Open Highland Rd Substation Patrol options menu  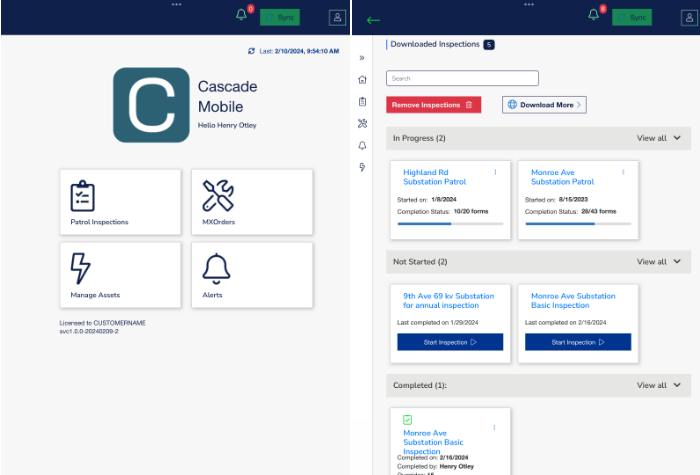(x=495, y=172)
